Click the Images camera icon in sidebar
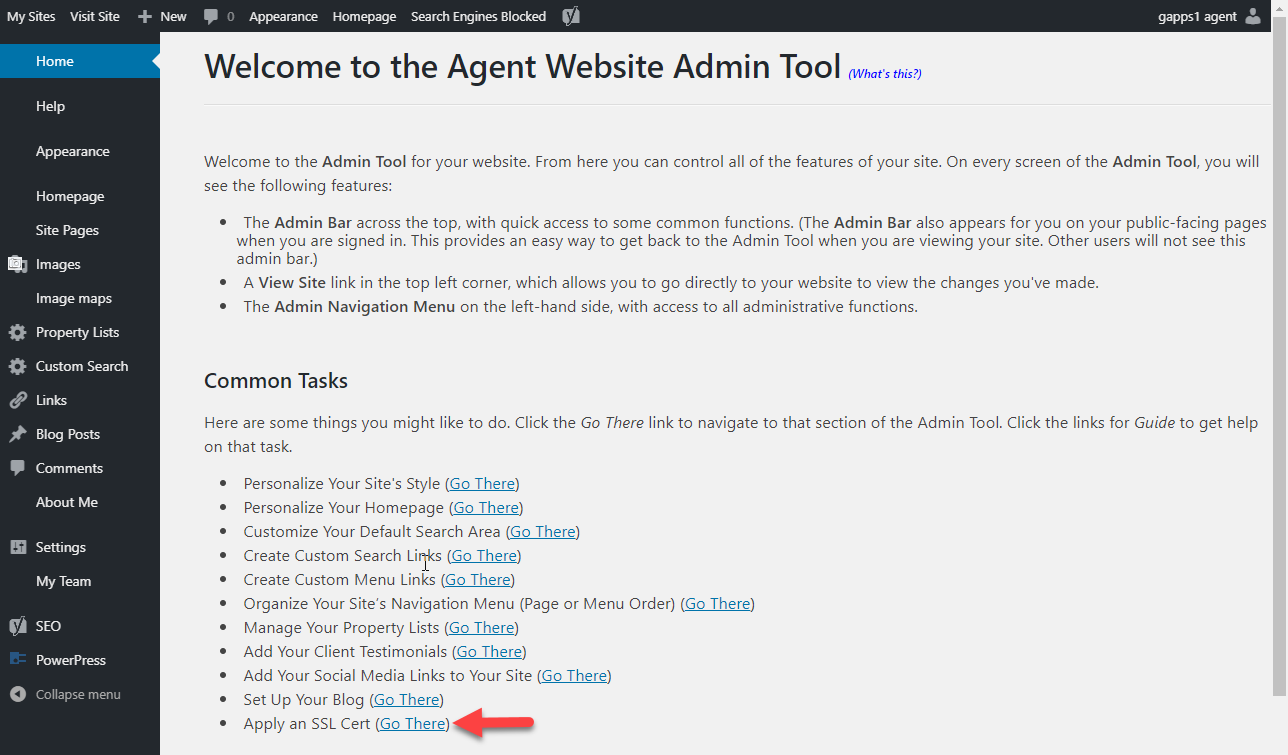1288x755 pixels. (17, 264)
